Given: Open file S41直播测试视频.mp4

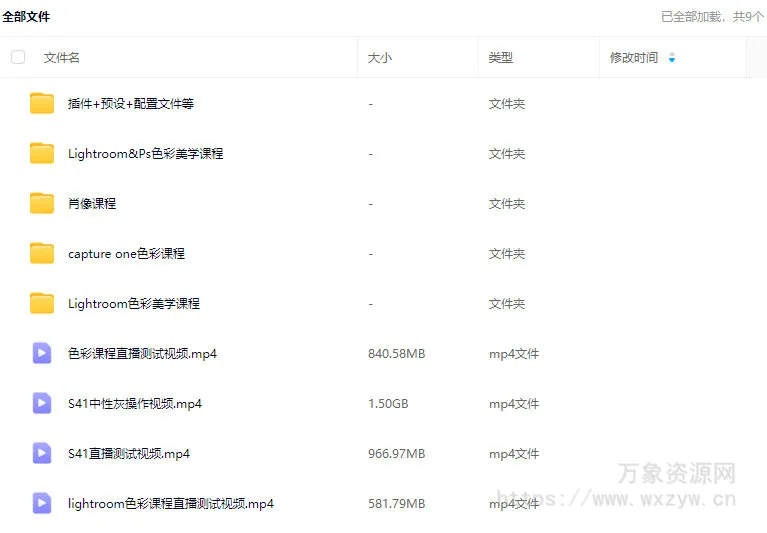Looking at the screenshot, I should (129, 454).
